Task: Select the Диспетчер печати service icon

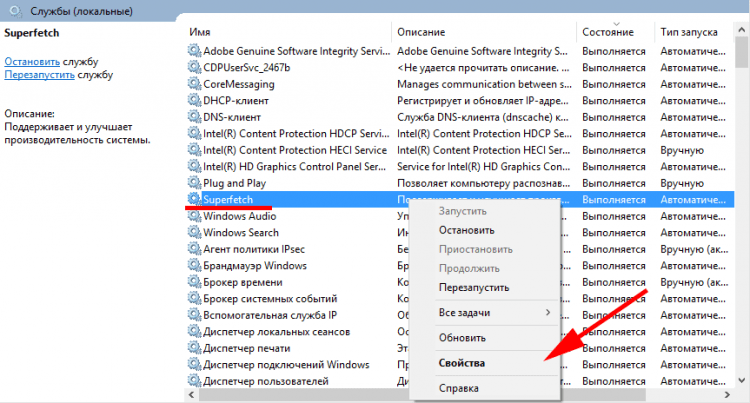Action: pyautogui.click(x=194, y=348)
